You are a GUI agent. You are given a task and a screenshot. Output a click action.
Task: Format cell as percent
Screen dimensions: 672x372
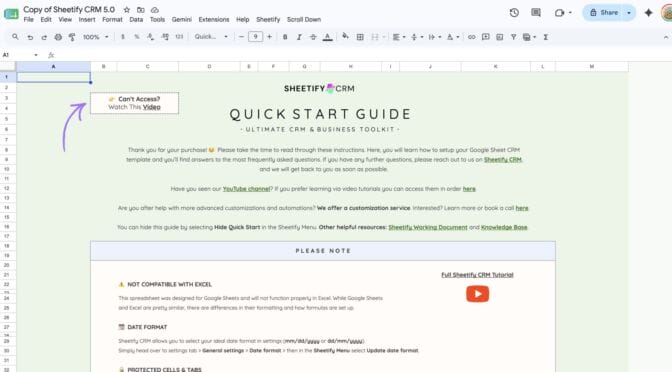(137, 37)
